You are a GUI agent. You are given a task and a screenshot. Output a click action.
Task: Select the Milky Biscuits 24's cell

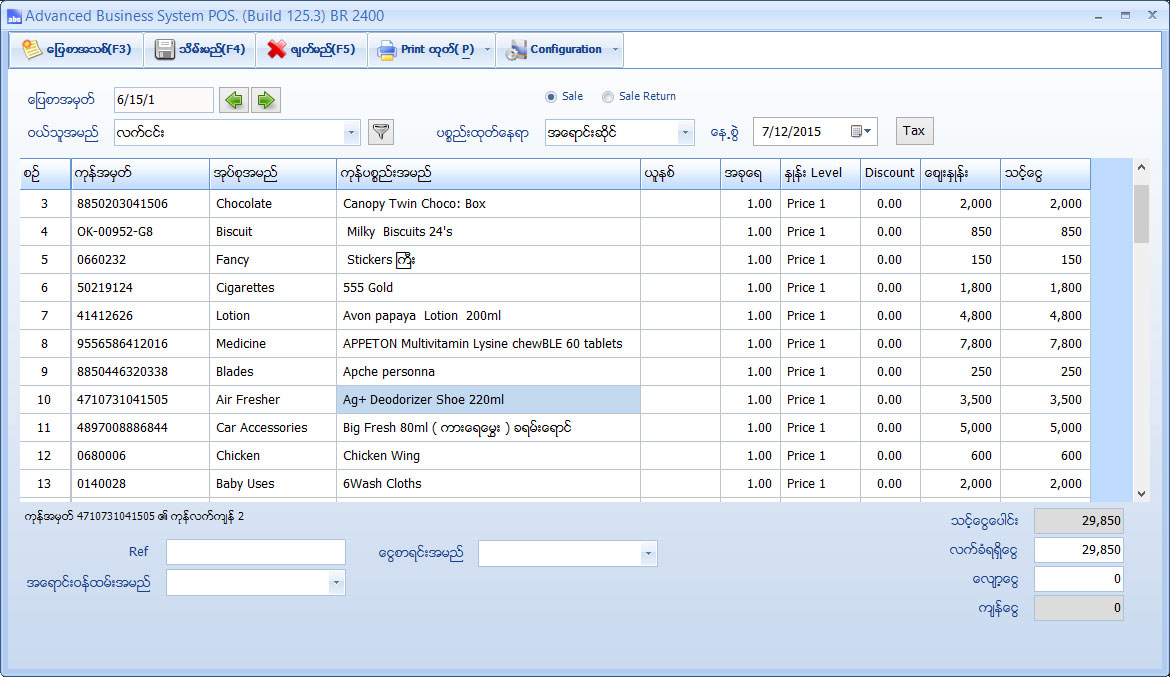[489, 232]
